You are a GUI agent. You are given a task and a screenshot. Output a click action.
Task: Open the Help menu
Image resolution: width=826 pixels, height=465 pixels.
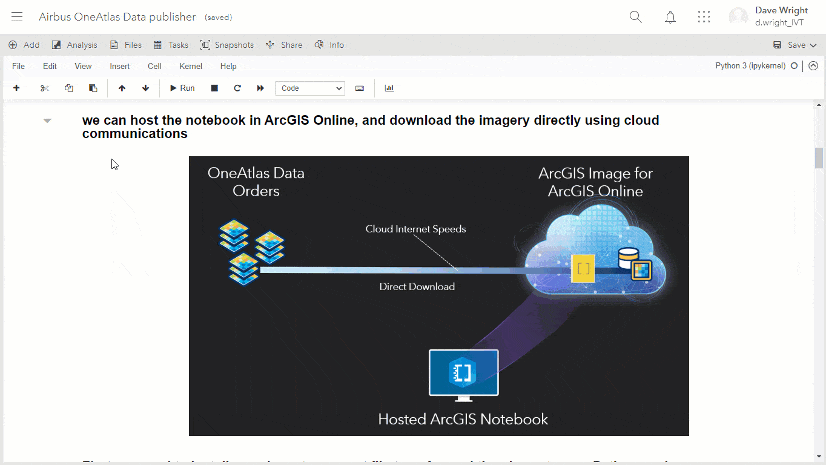click(228, 66)
